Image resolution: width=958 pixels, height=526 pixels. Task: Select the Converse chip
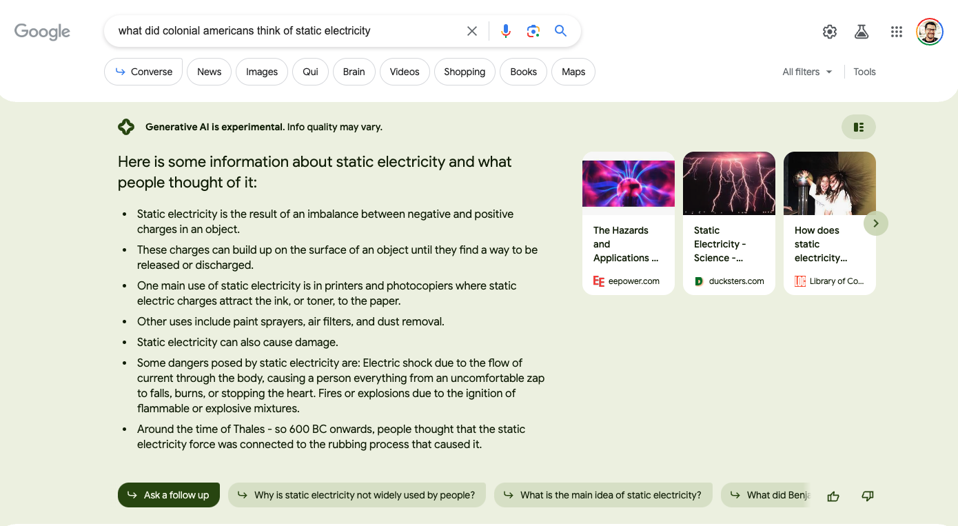[x=143, y=72]
